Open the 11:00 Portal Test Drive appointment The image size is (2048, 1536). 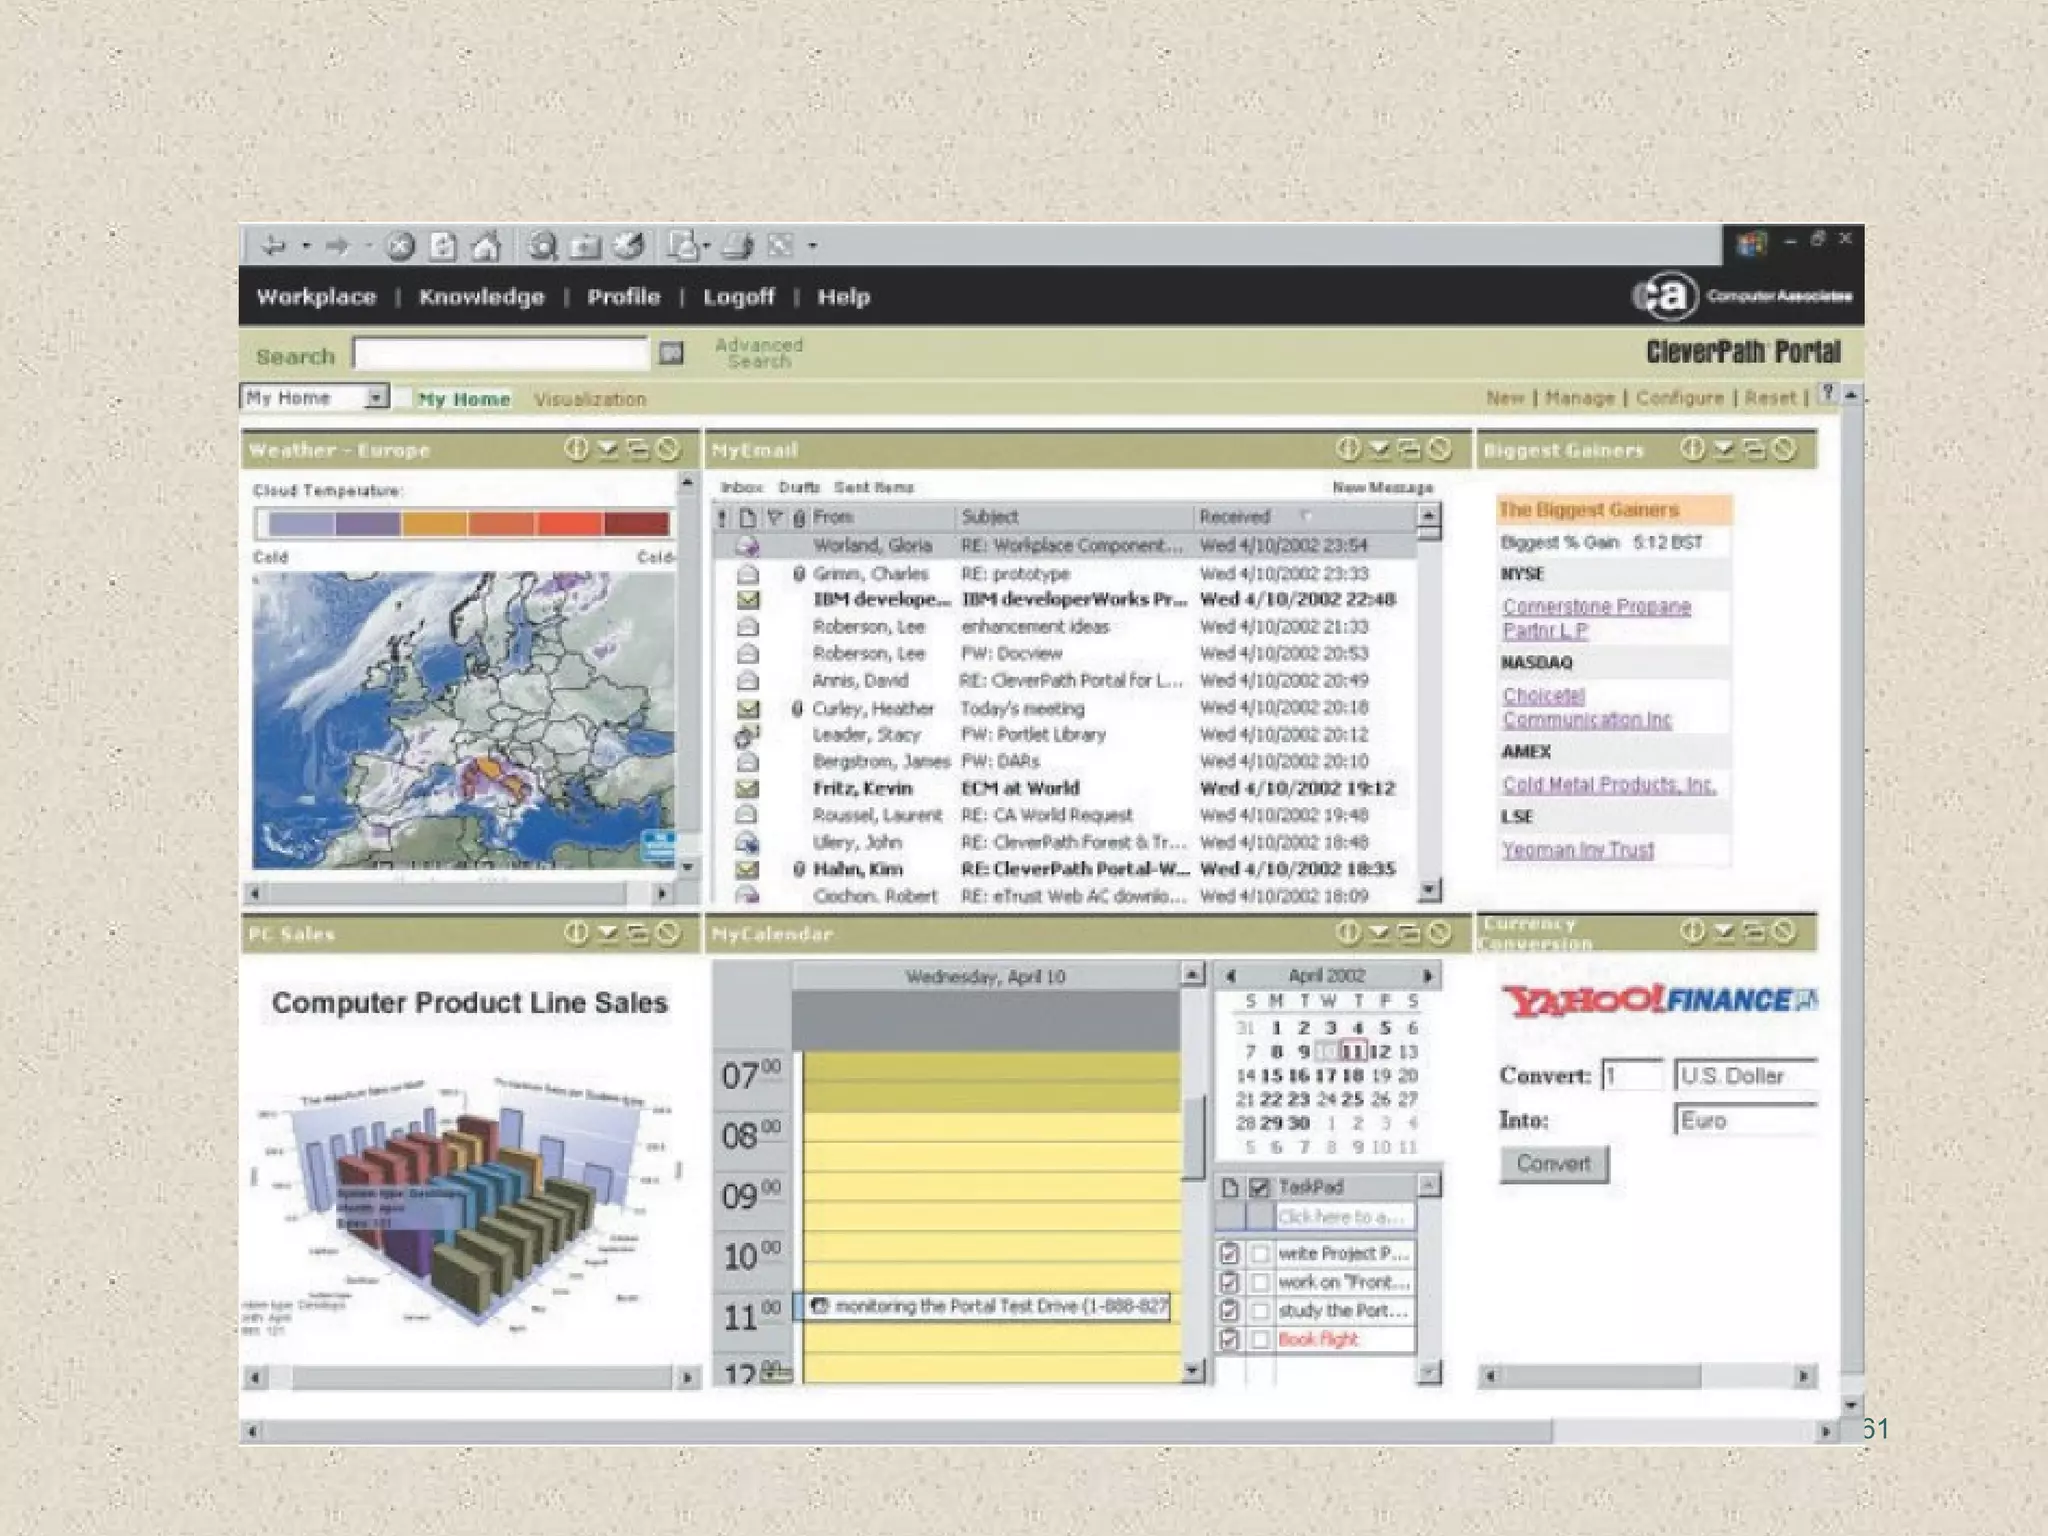(x=988, y=1306)
